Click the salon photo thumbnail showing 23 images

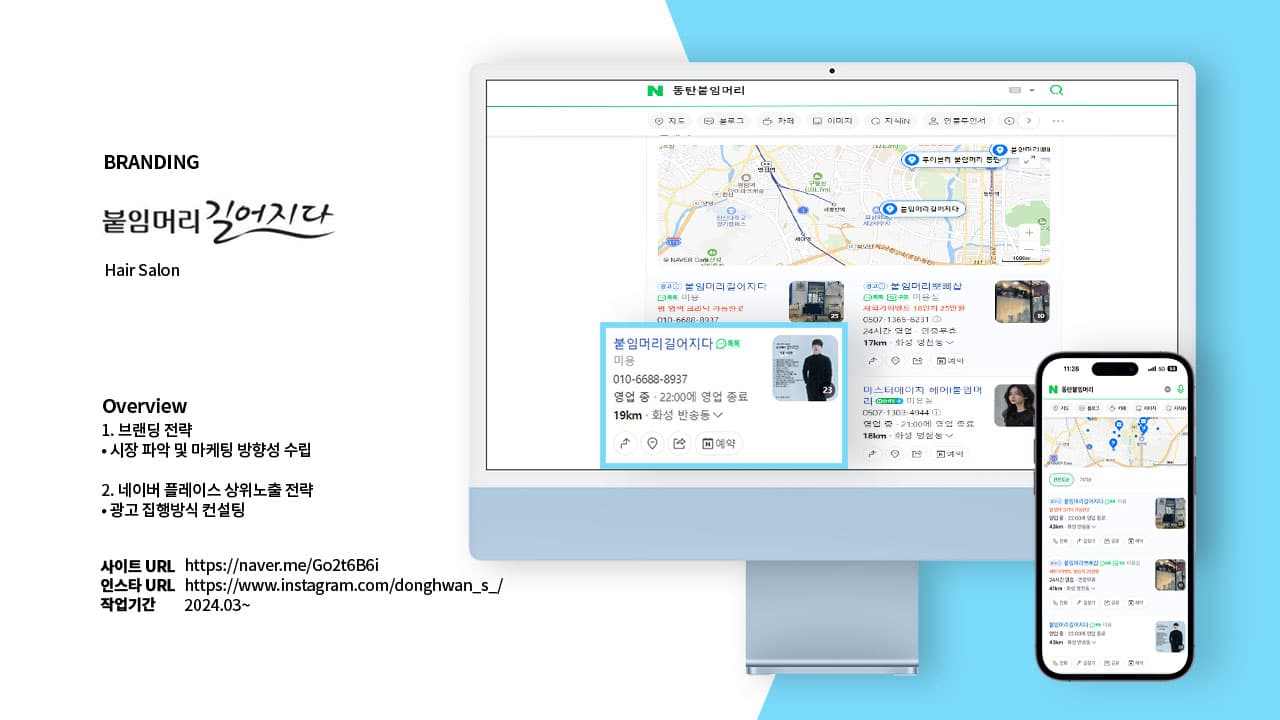[x=807, y=366]
